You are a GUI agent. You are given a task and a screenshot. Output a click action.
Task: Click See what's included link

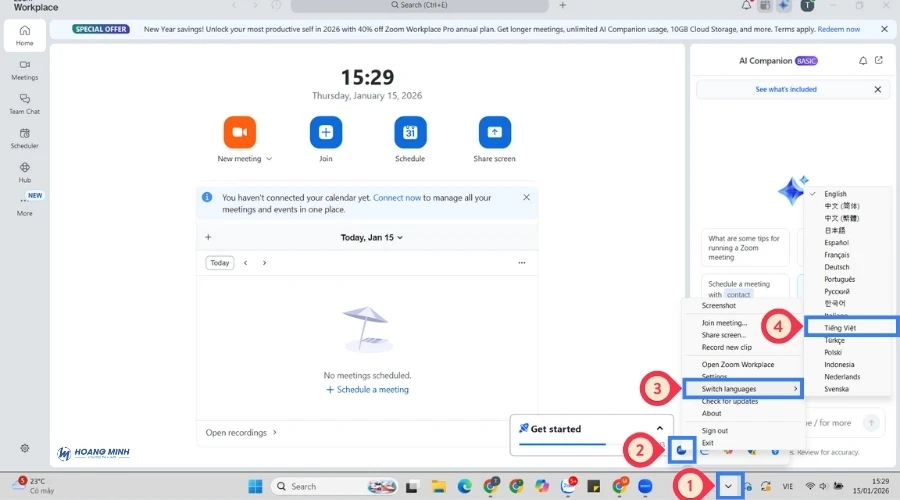coord(786,90)
